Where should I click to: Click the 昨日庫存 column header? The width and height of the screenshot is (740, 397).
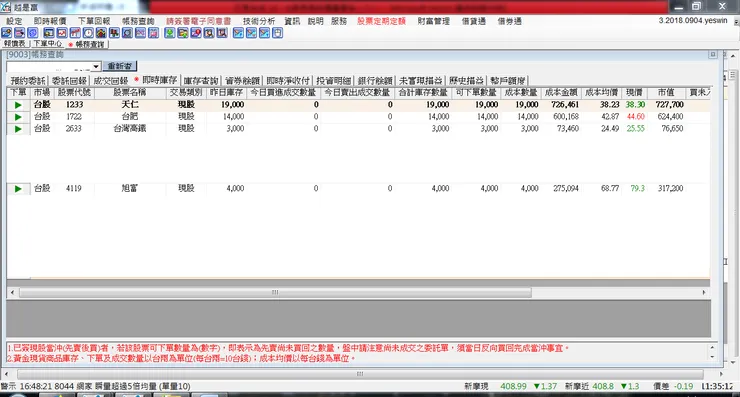[x=227, y=93]
